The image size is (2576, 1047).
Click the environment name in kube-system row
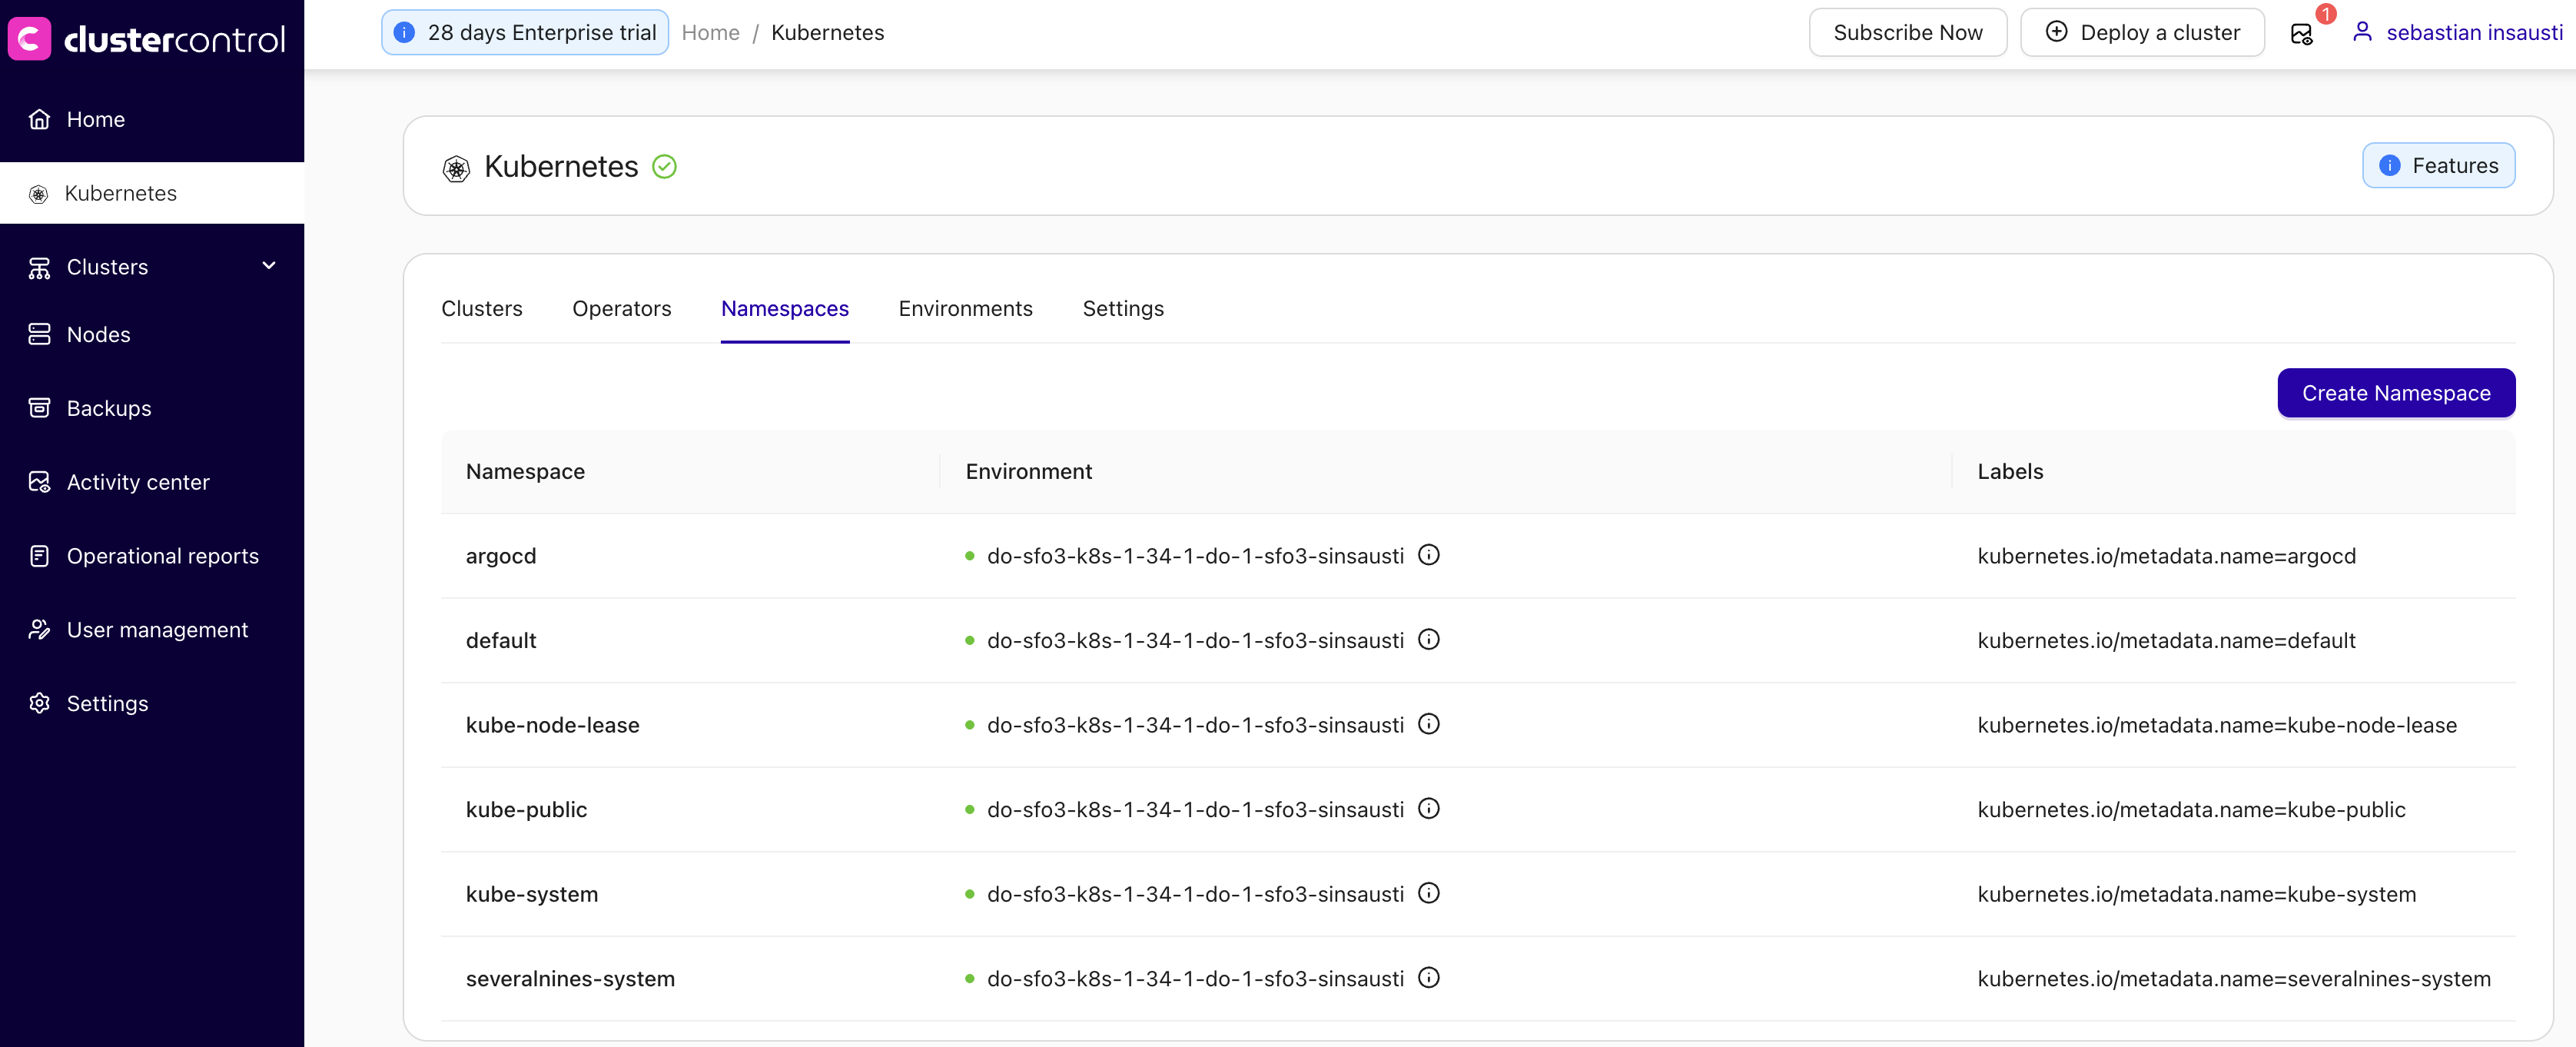1195,895
